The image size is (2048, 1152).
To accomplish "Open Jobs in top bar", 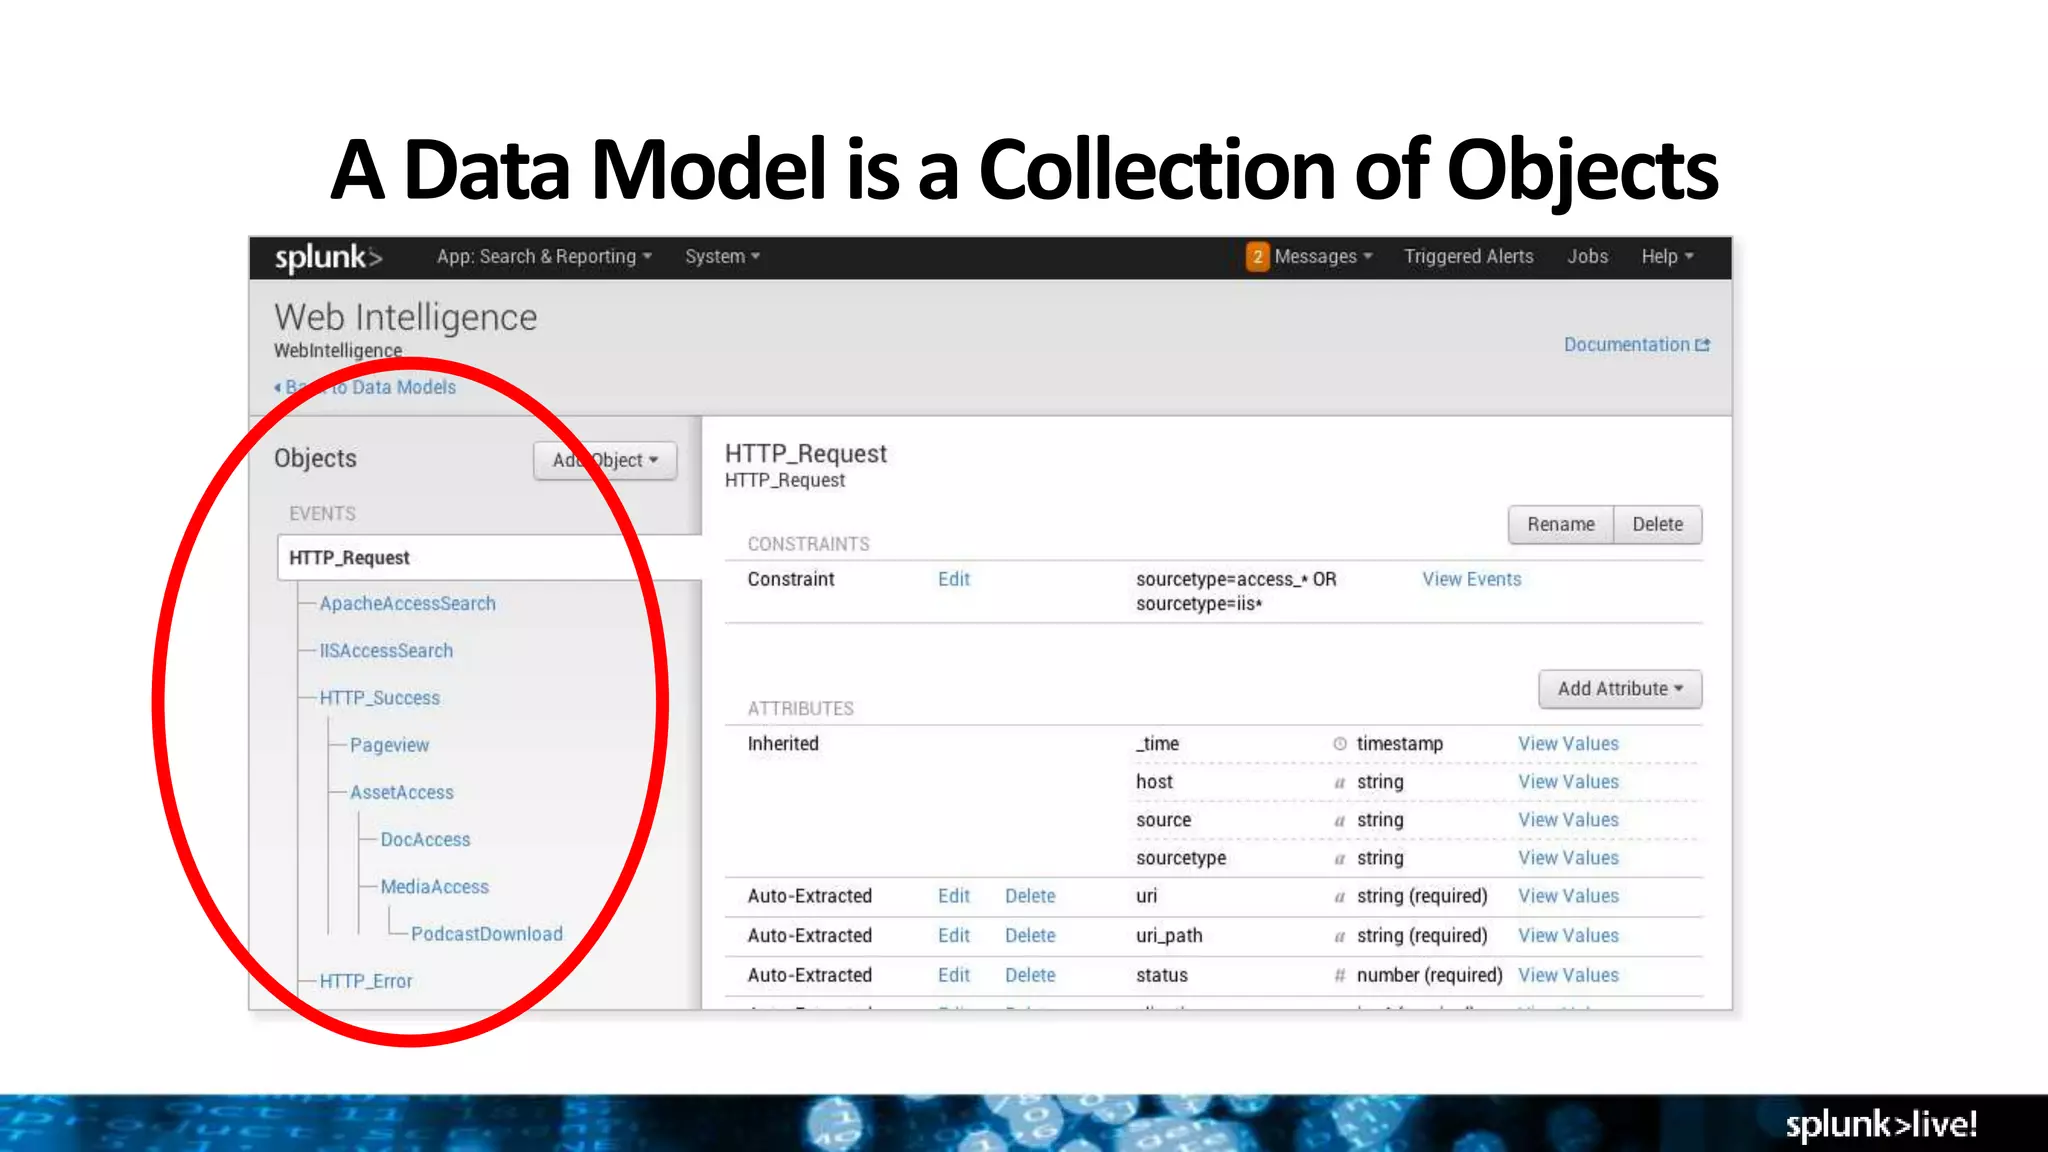I will click(1587, 257).
